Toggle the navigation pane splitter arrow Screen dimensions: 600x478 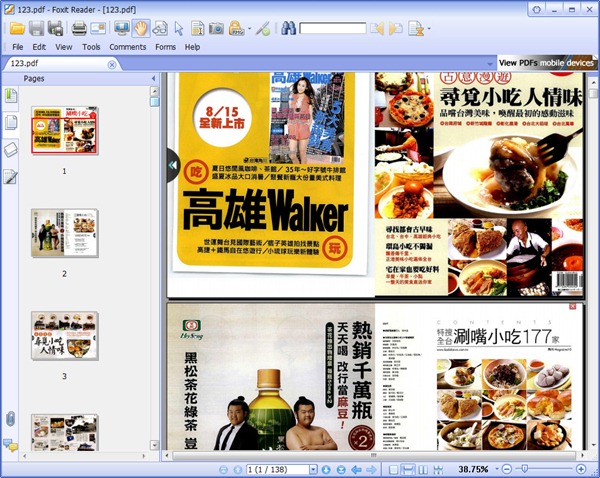tap(172, 165)
